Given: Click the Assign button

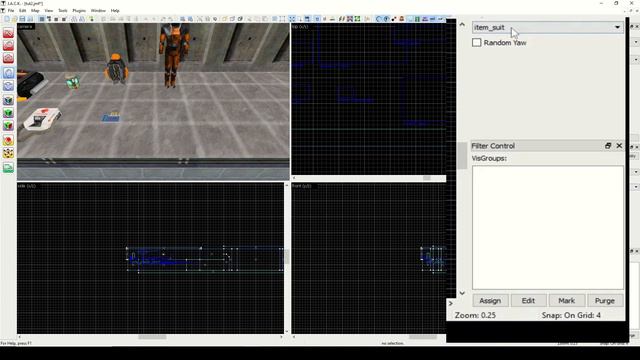Looking at the screenshot, I should 490,301.
